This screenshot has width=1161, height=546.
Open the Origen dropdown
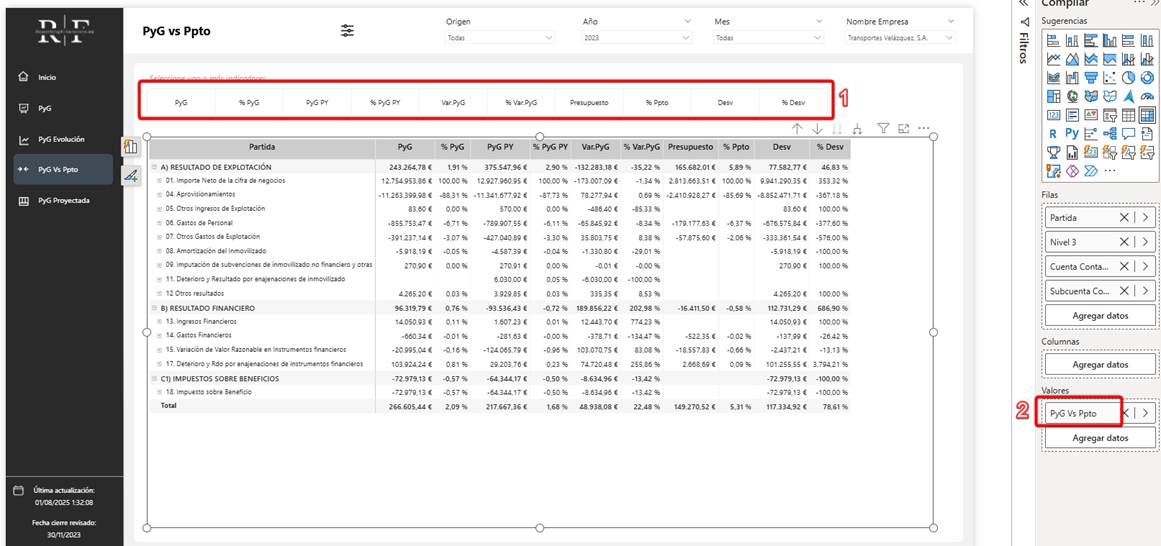500,37
